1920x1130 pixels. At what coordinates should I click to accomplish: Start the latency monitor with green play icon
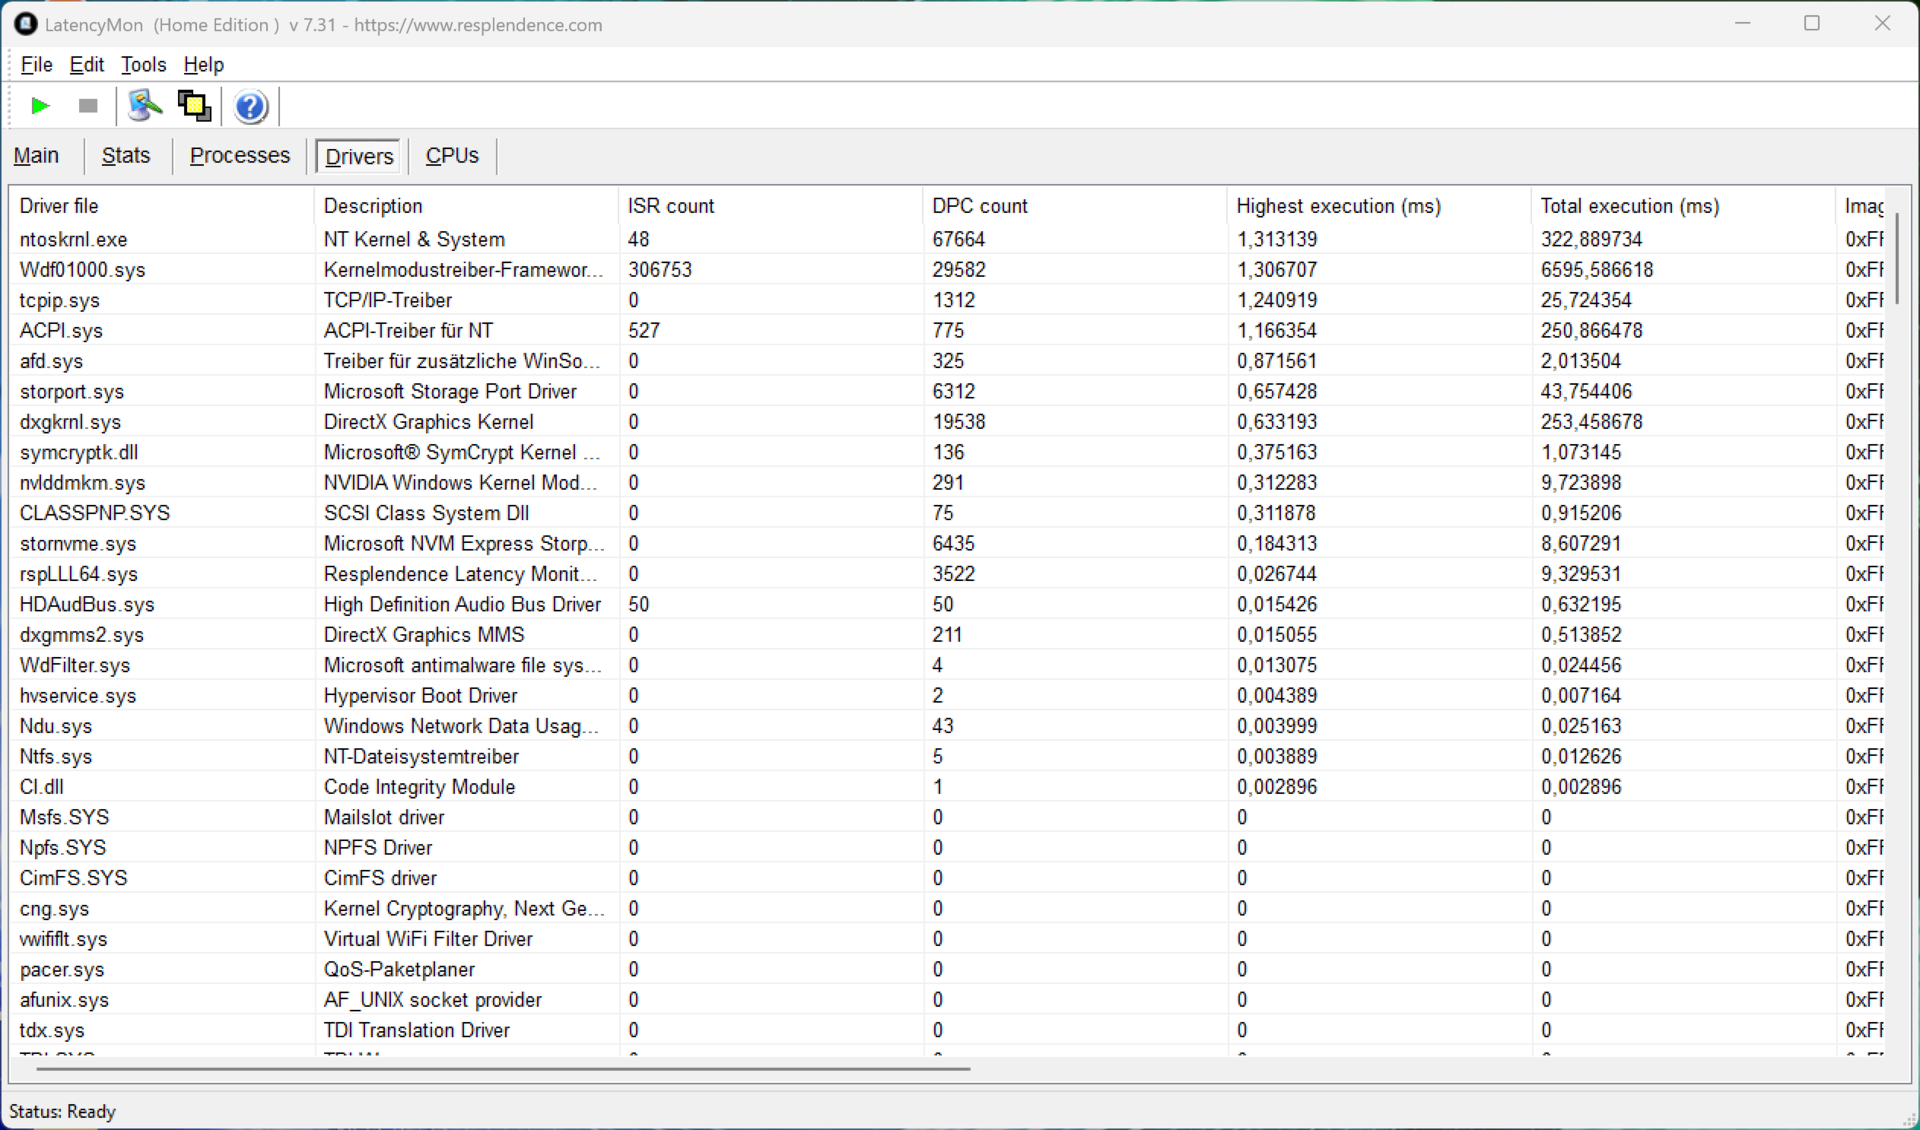[x=40, y=106]
